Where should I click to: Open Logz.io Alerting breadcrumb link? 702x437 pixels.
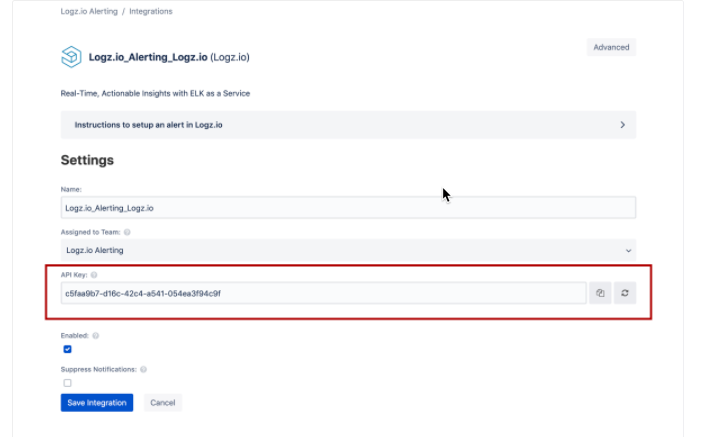click(x=89, y=11)
